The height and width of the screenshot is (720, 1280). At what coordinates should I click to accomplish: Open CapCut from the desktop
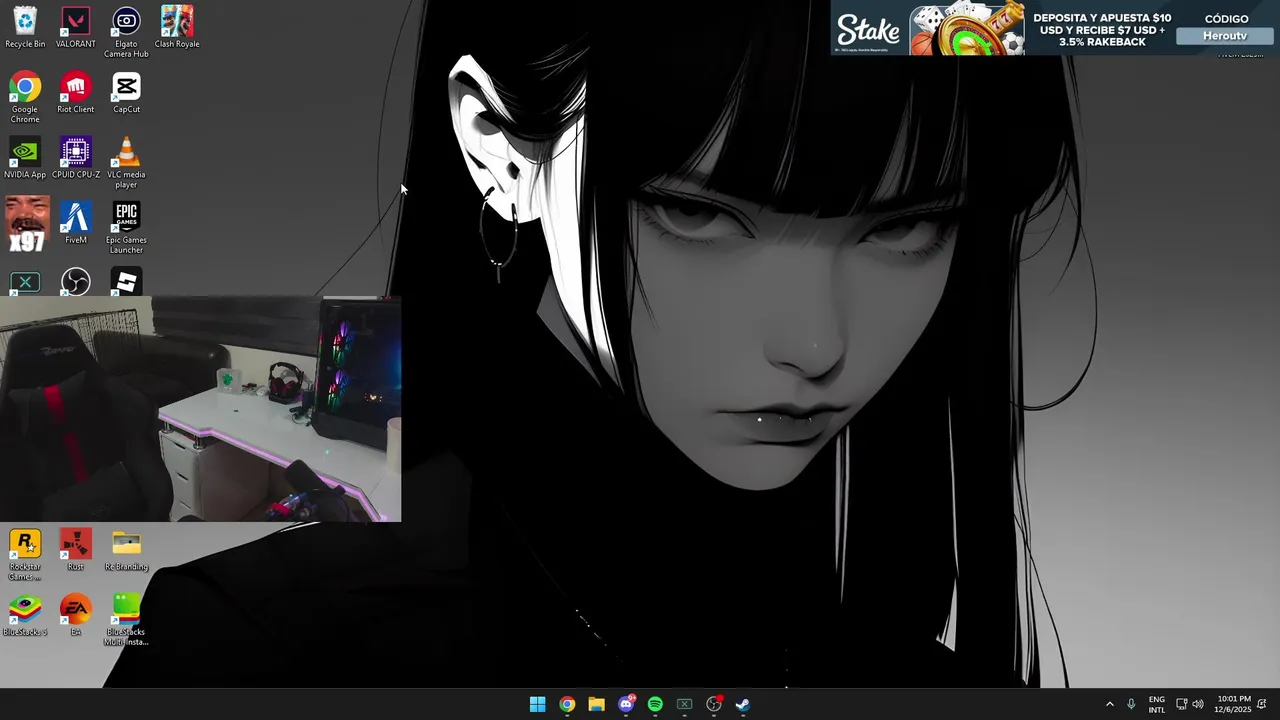click(126, 93)
